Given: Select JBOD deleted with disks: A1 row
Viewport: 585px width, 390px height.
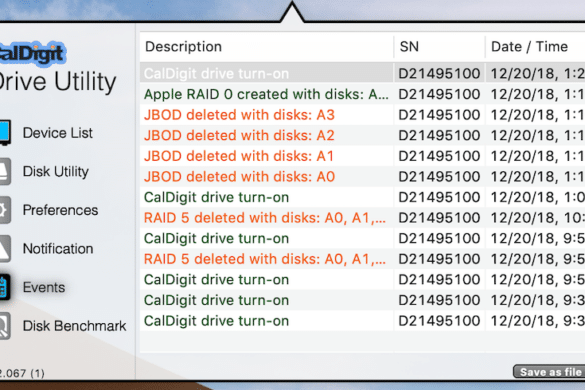Looking at the screenshot, I should point(362,156).
